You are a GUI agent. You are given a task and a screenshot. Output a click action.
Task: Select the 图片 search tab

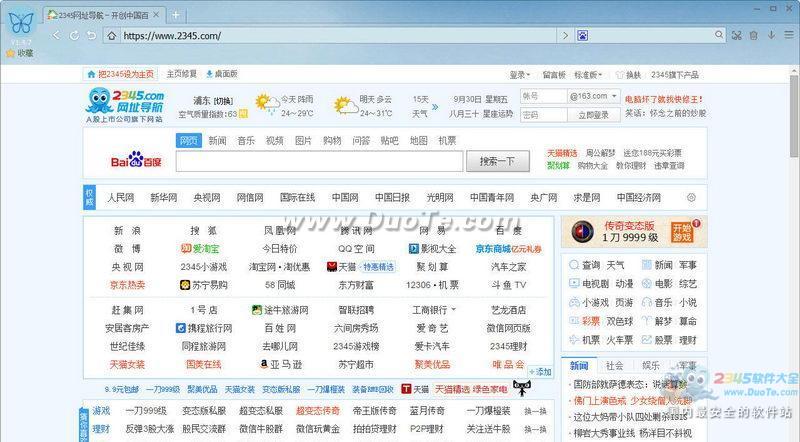(x=303, y=140)
